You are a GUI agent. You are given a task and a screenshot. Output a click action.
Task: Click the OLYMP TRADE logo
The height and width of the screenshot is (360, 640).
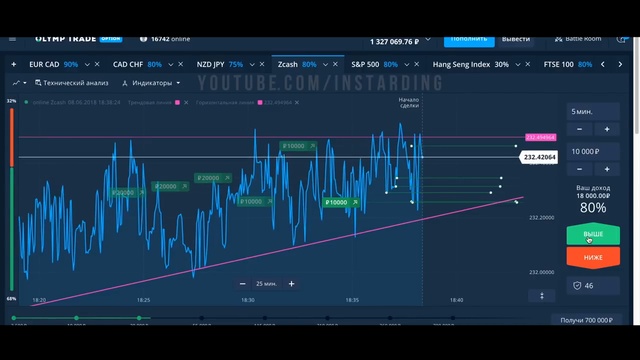click(x=66, y=39)
